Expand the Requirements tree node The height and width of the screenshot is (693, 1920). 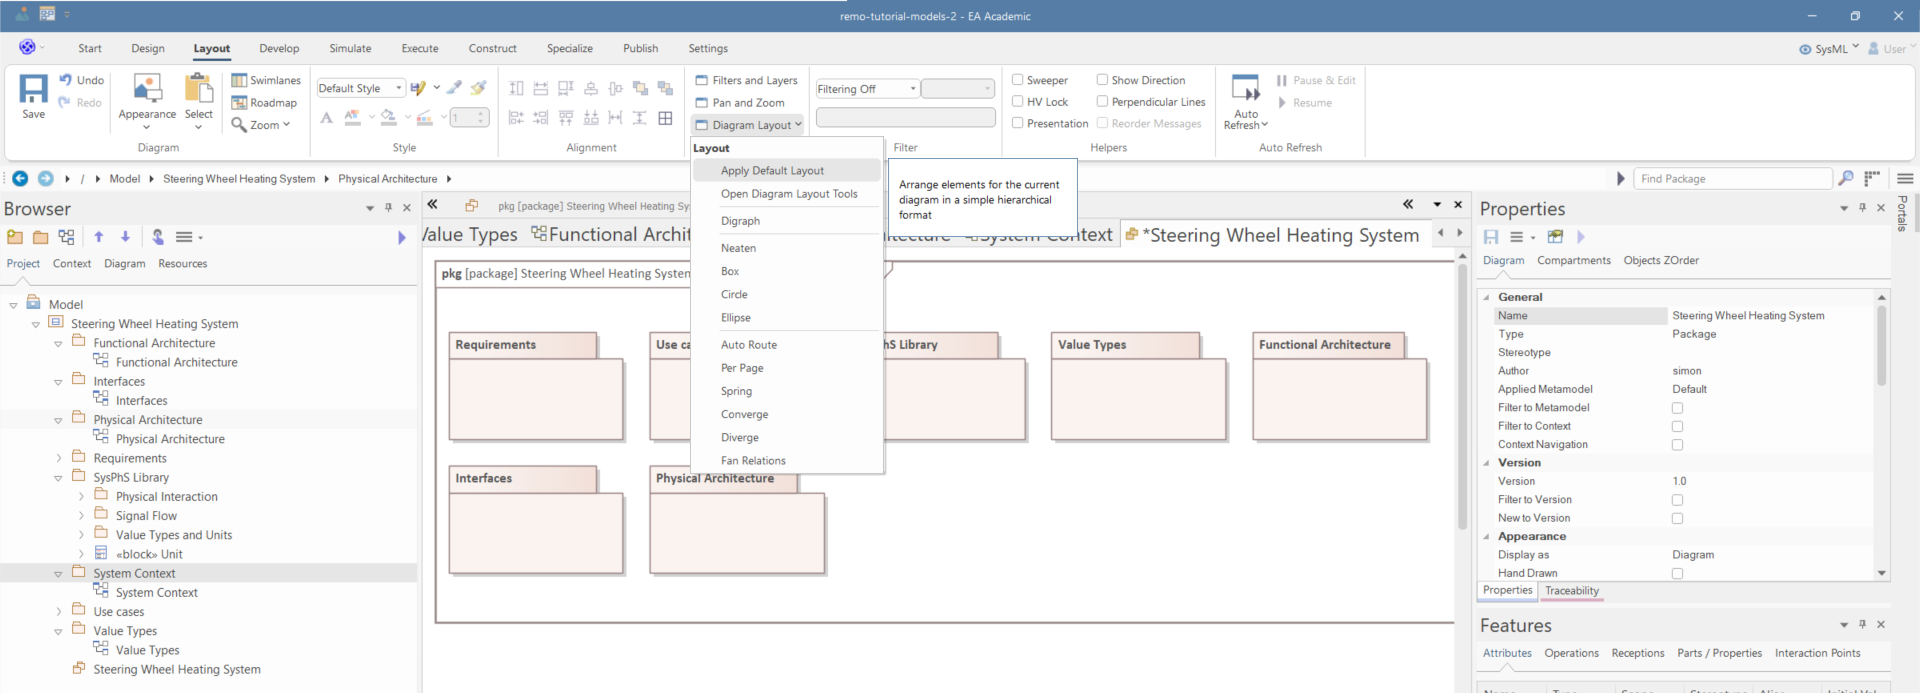coord(58,459)
